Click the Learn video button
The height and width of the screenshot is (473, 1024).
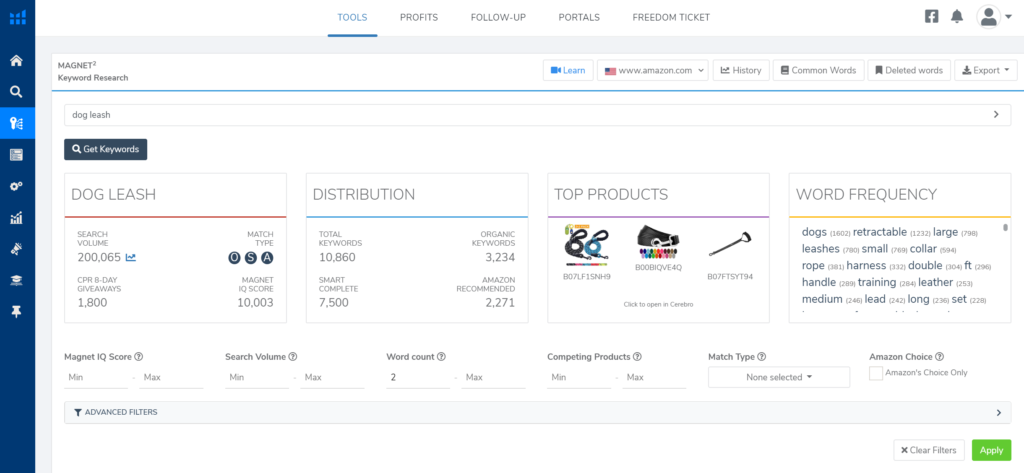568,71
